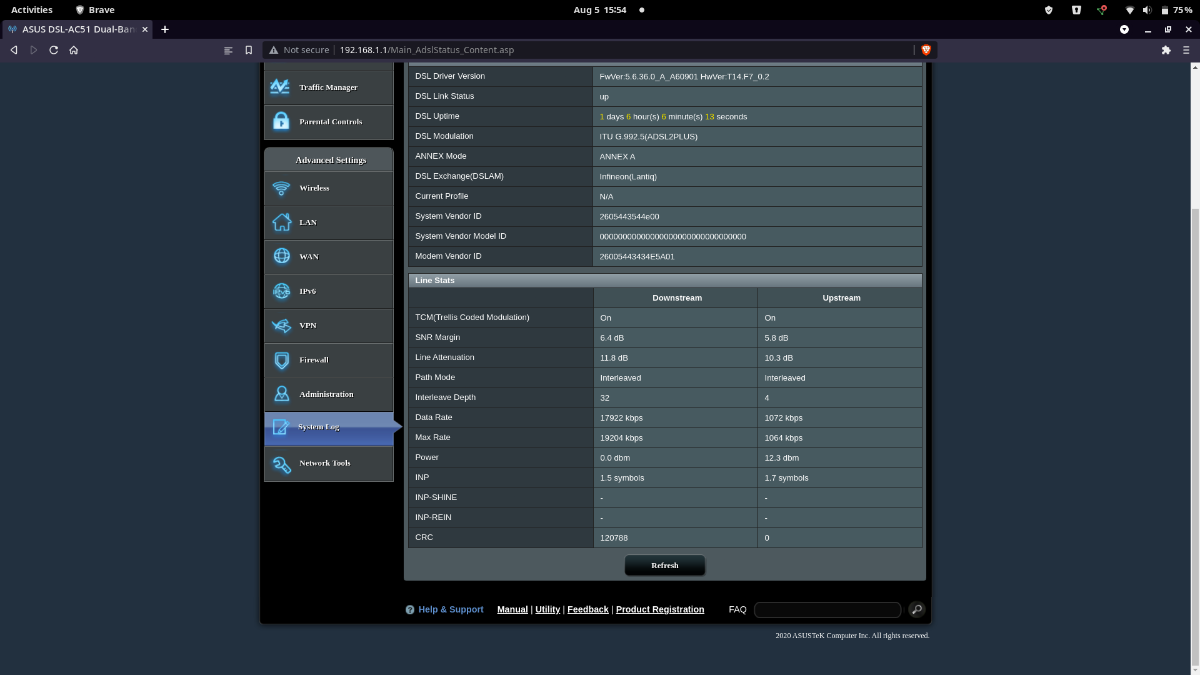Image resolution: width=1200 pixels, height=675 pixels.
Task: Open the GNOME Activities overview
Action: (32, 9)
